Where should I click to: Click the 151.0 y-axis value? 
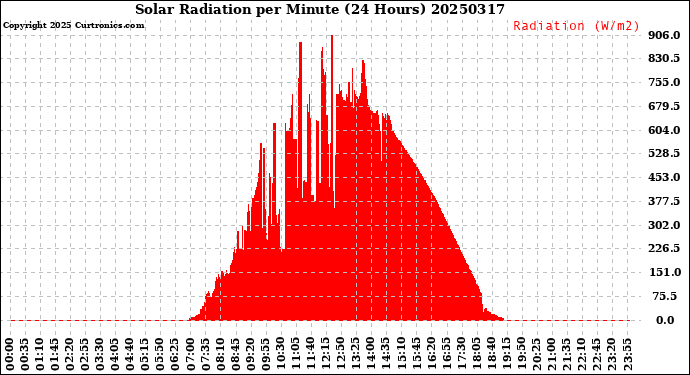pos(664,272)
